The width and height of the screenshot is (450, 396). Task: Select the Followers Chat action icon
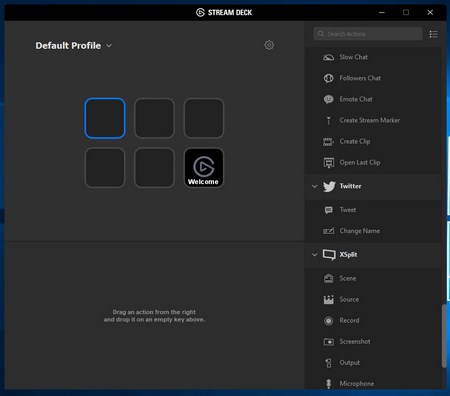coord(328,78)
